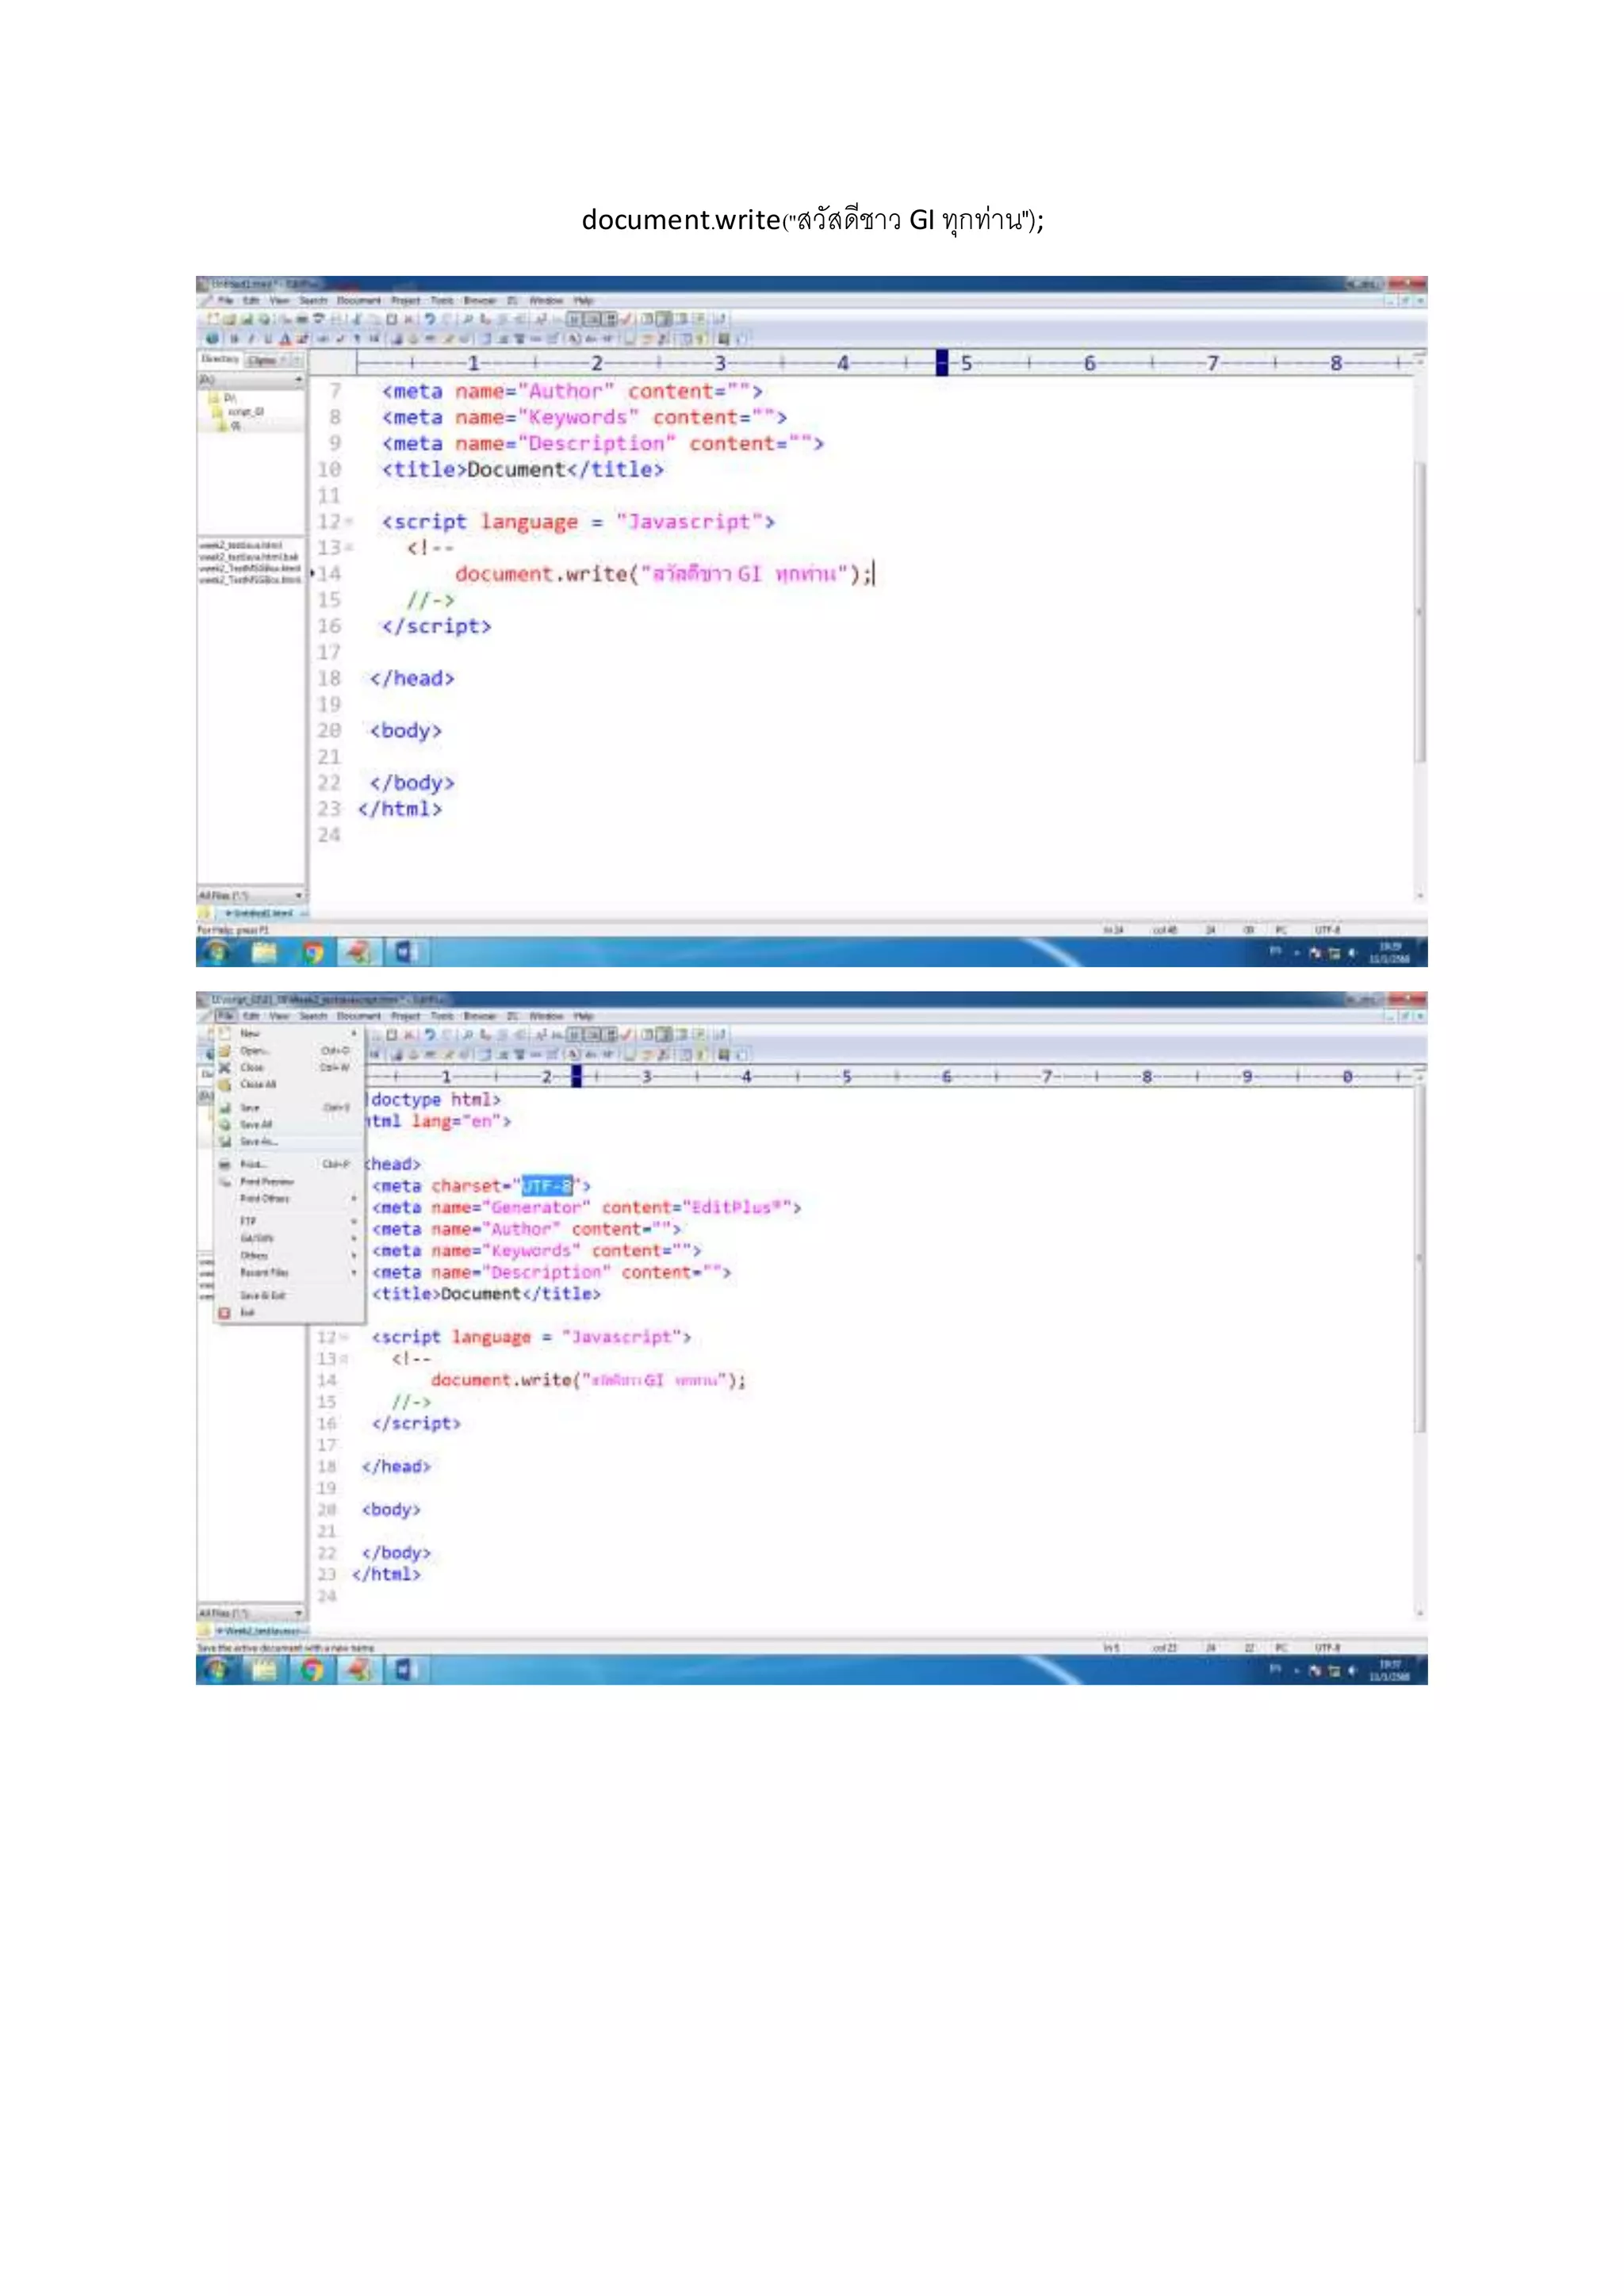
Task: Select week2_testJava.html.bak in file list
Action: (248, 557)
